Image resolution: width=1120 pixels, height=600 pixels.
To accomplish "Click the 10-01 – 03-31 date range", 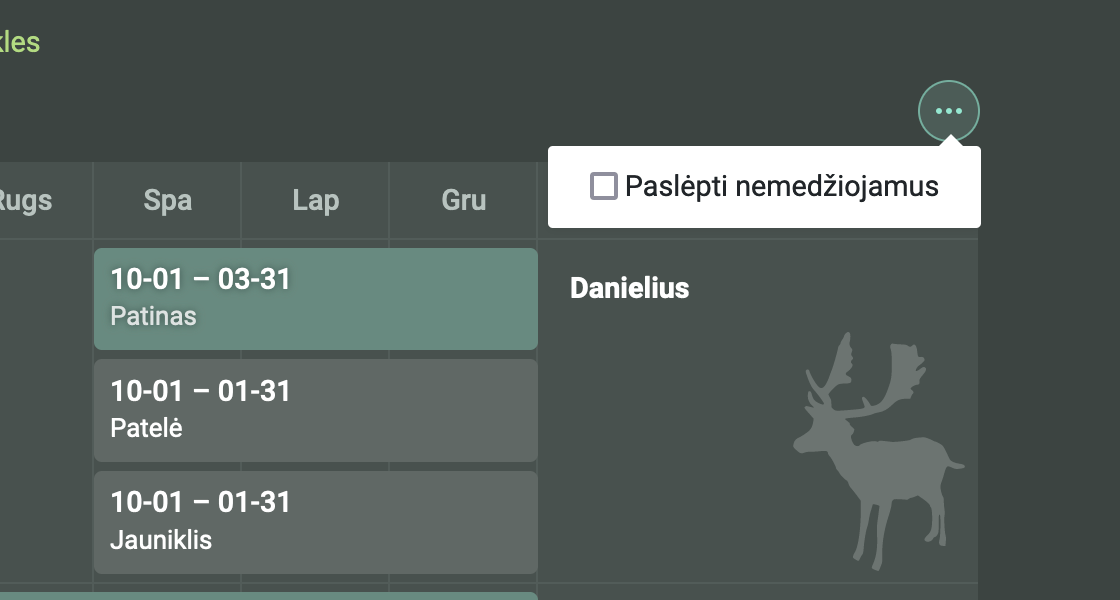I will coord(200,279).
